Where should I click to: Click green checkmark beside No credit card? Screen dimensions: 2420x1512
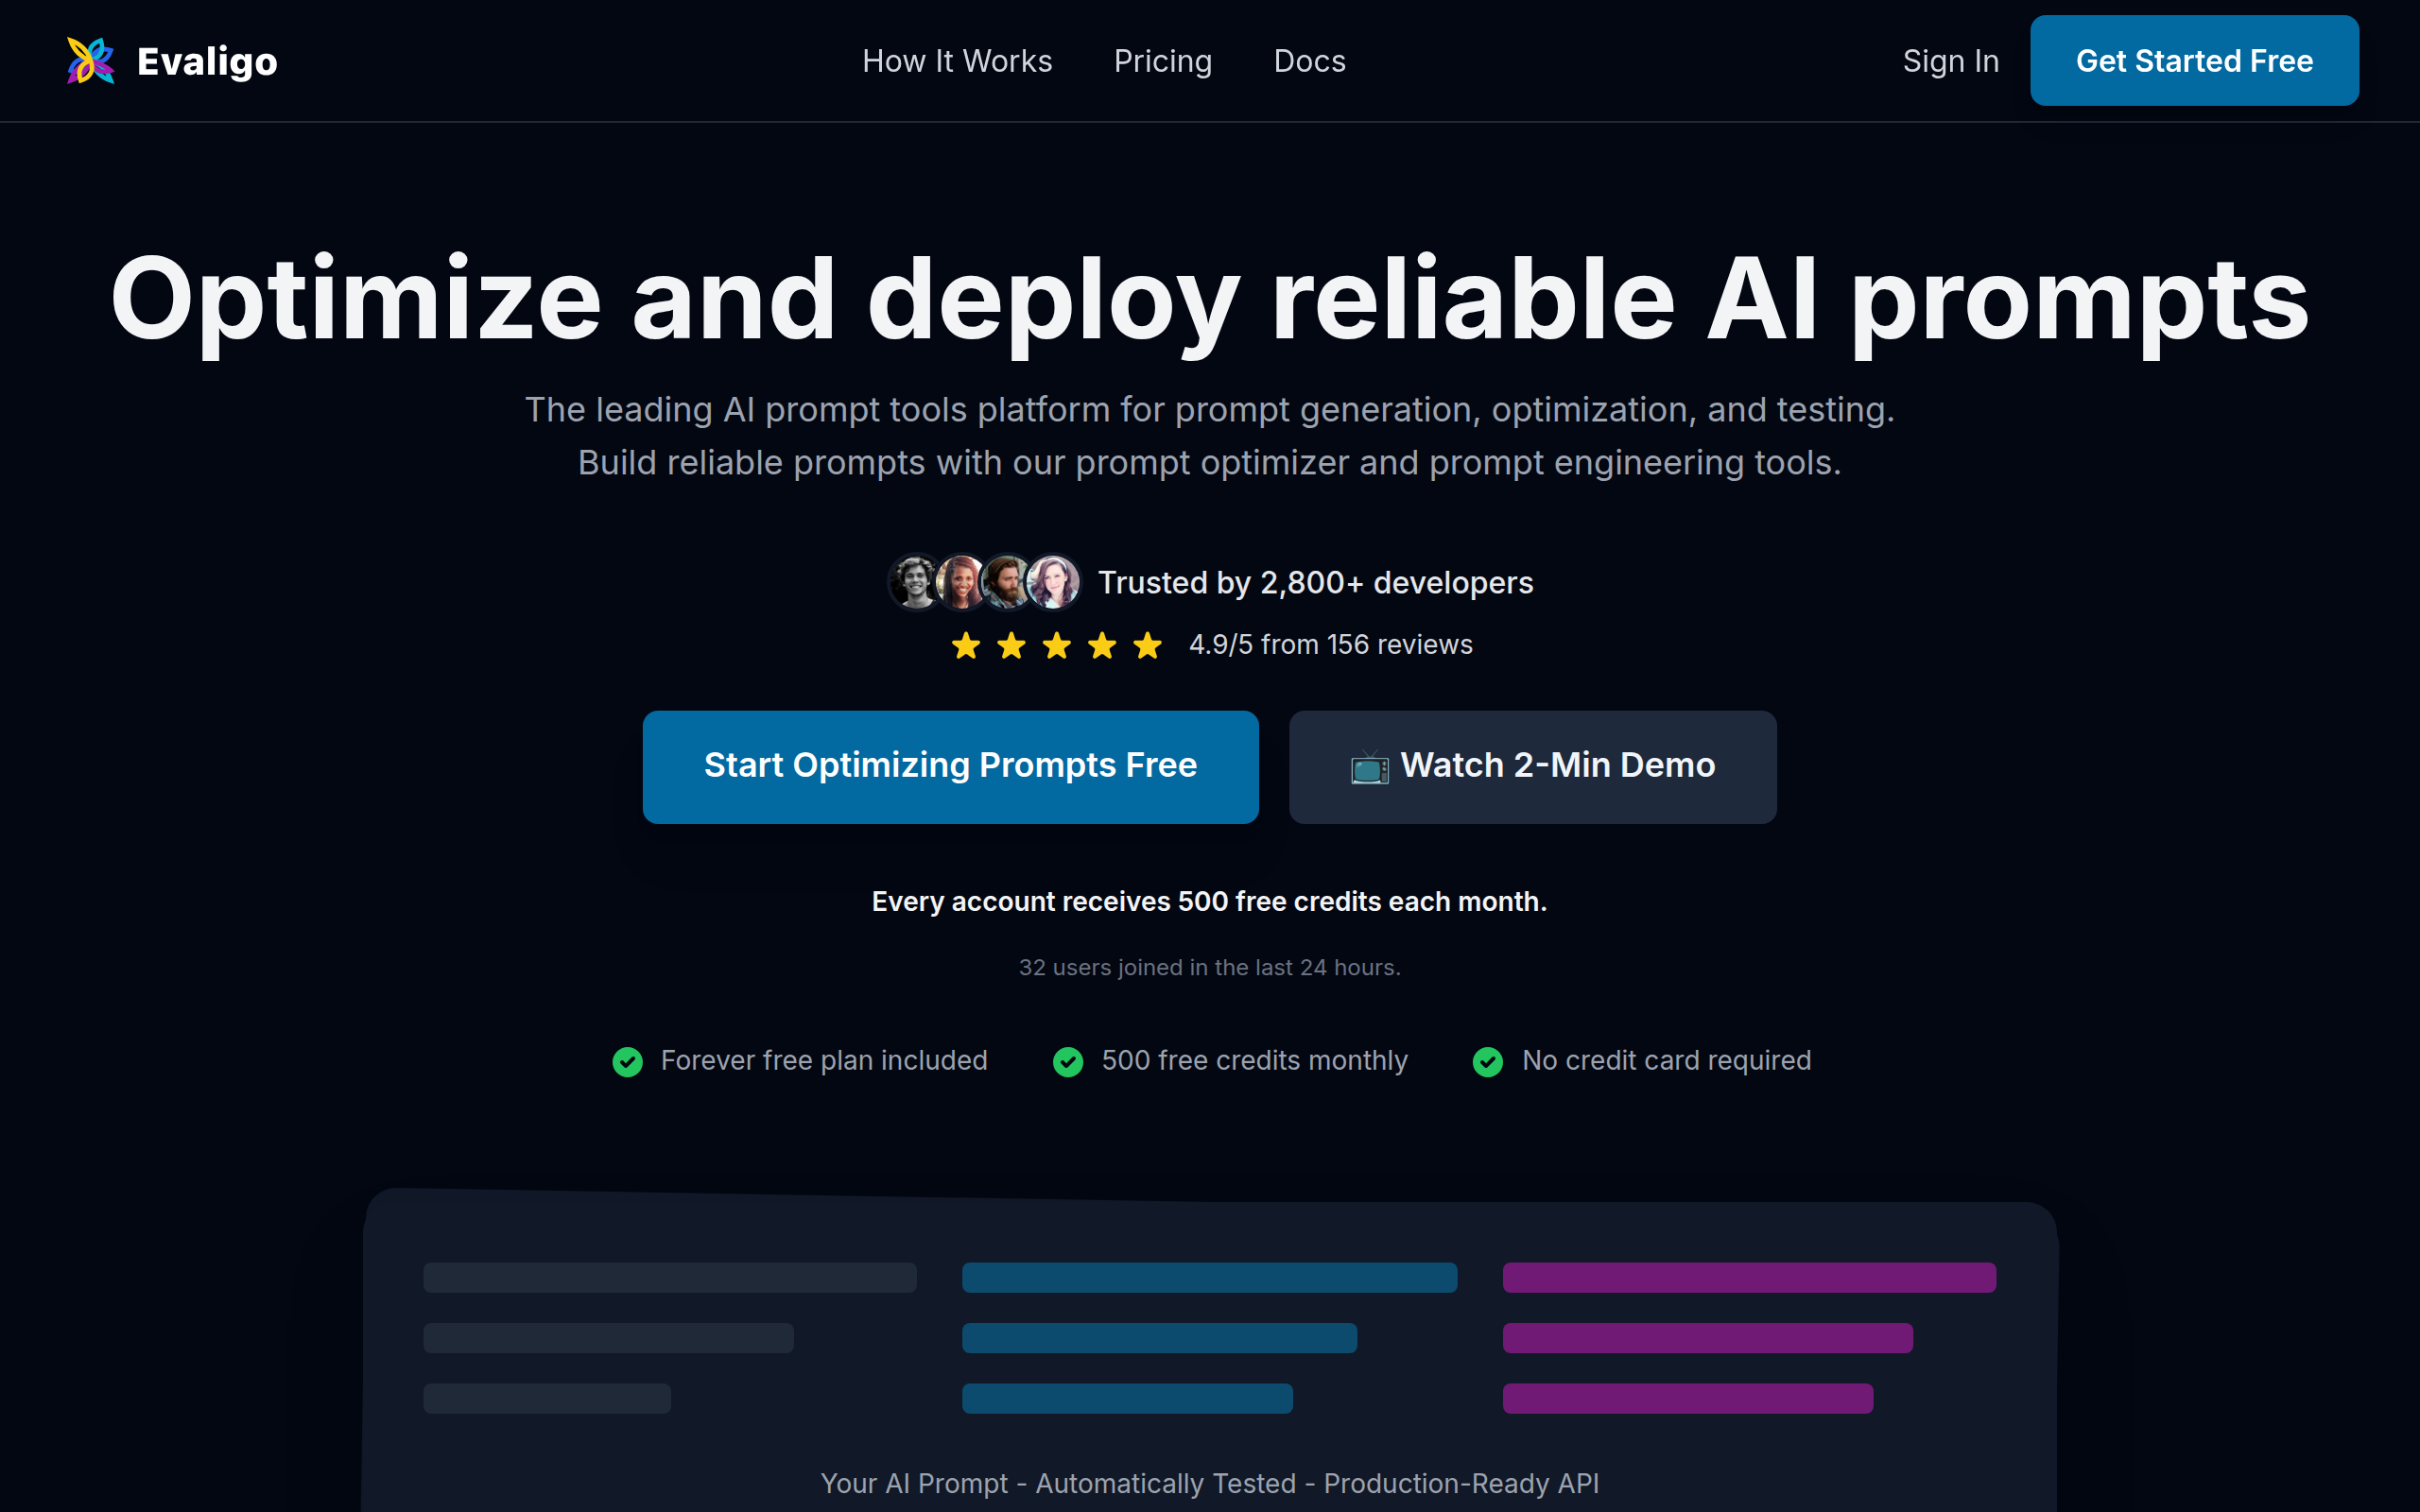click(x=1488, y=1061)
